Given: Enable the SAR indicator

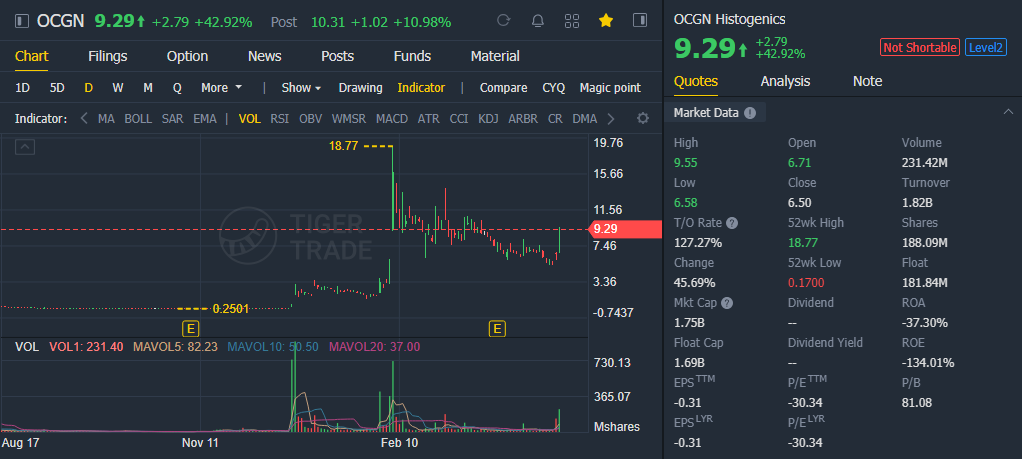Looking at the screenshot, I should point(173,119).
